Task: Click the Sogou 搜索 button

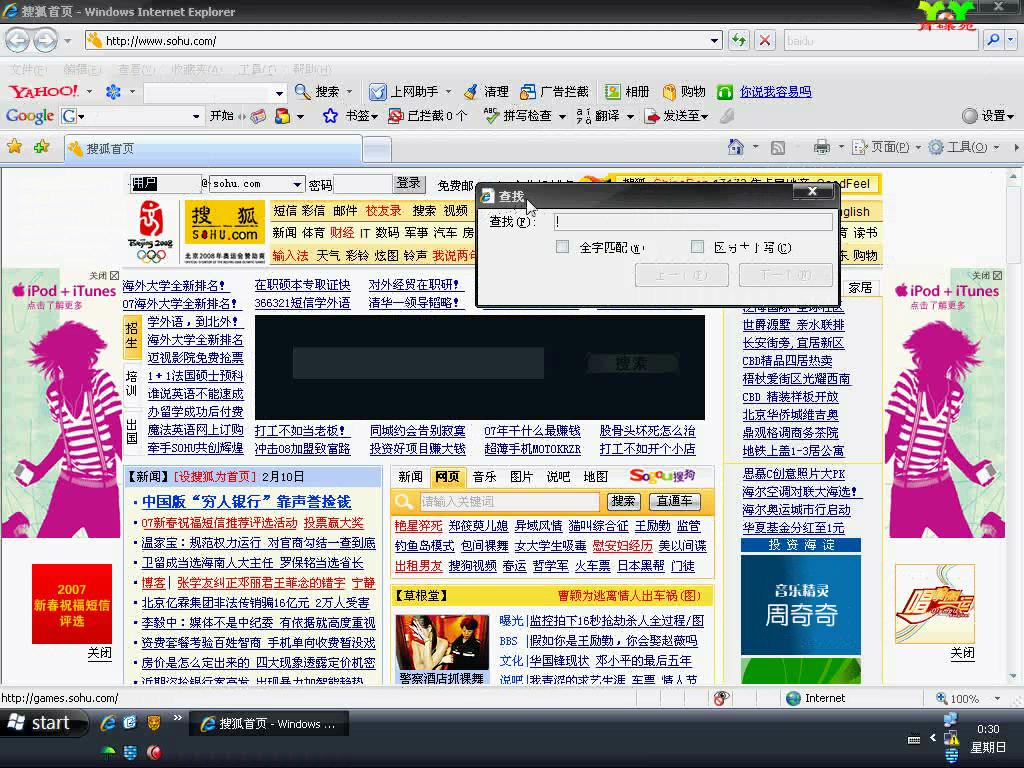Action: (x=623, y=501)
